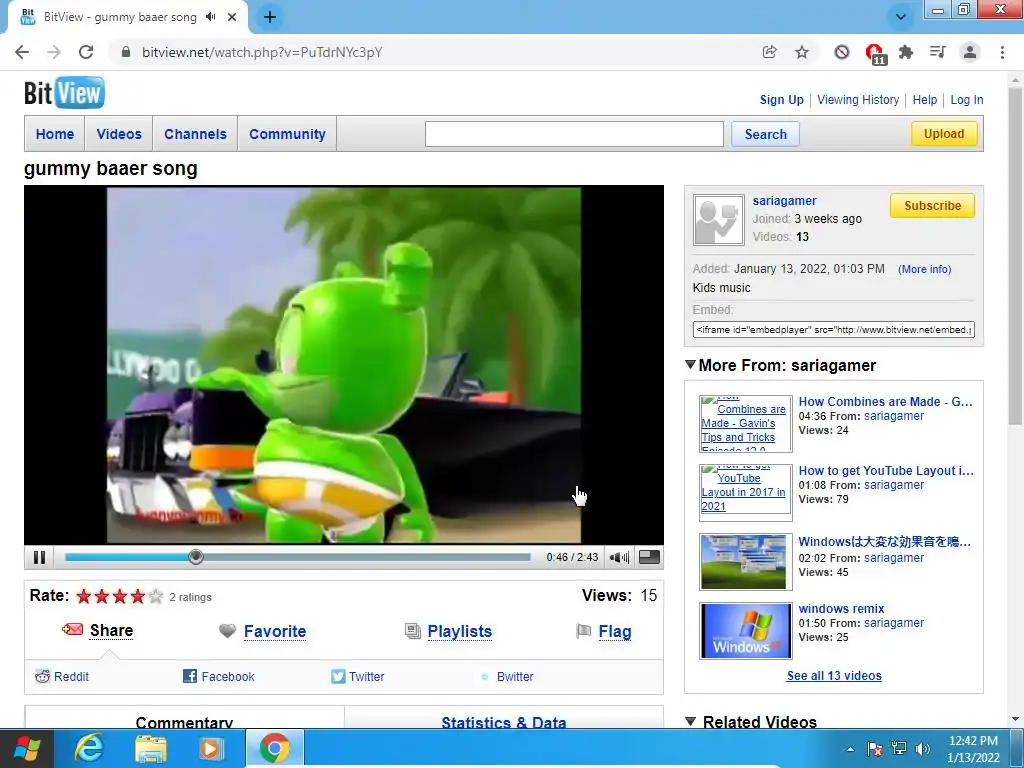Click the Search button
Screen dimensions: 1024x768
pyautogui.click(x=765, y=134)
